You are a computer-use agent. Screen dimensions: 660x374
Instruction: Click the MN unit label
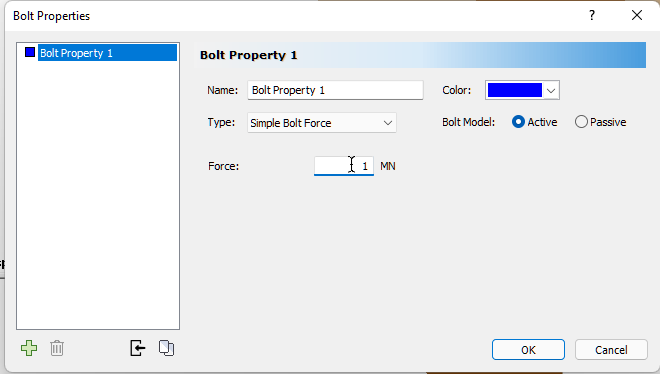point(388,166)
